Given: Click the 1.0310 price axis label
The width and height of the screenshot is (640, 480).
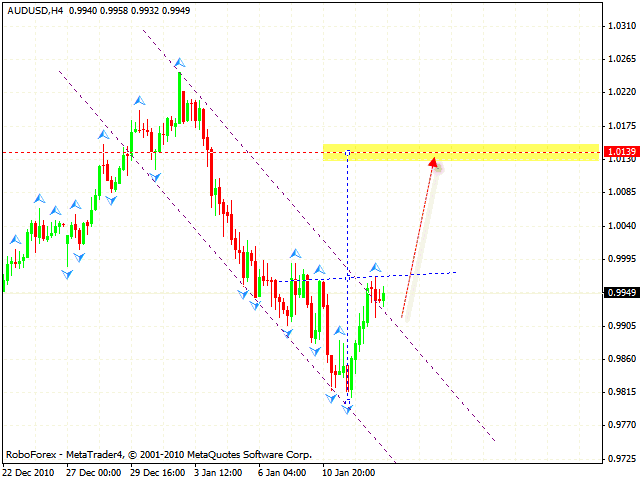Looking at the screenshot, I should (x=622, y=26).
